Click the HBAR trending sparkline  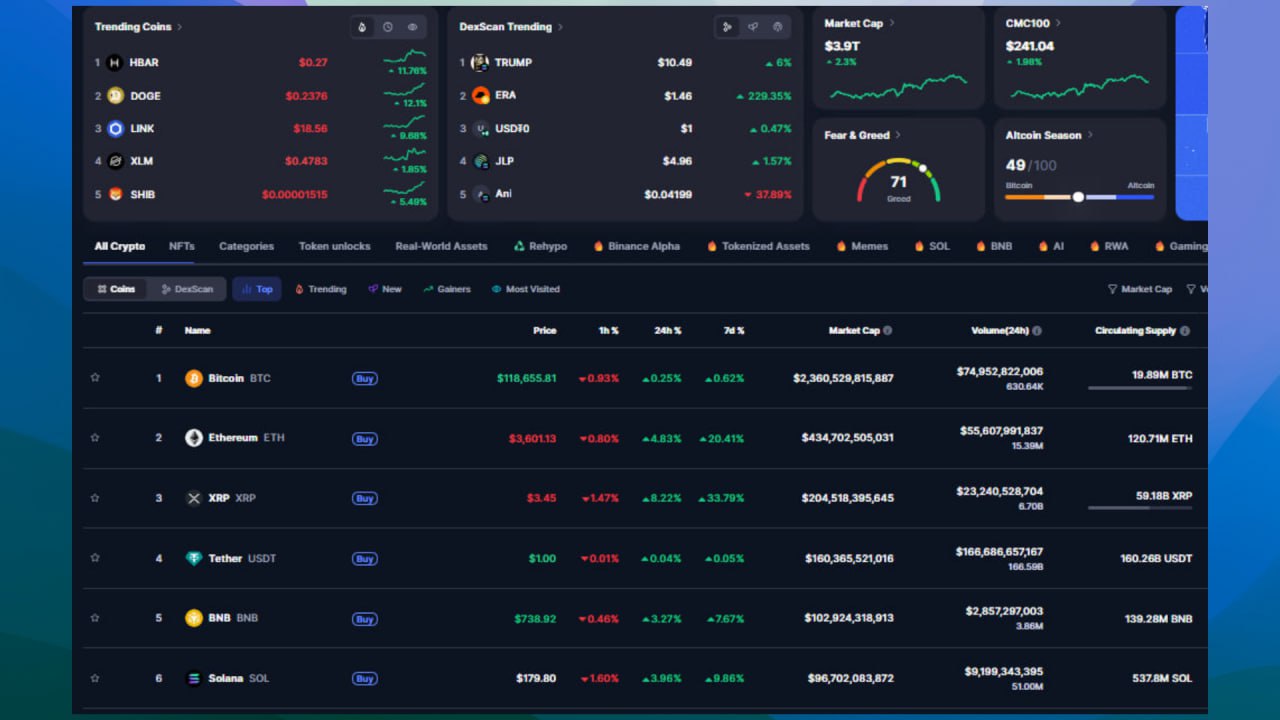click(405, 57)
